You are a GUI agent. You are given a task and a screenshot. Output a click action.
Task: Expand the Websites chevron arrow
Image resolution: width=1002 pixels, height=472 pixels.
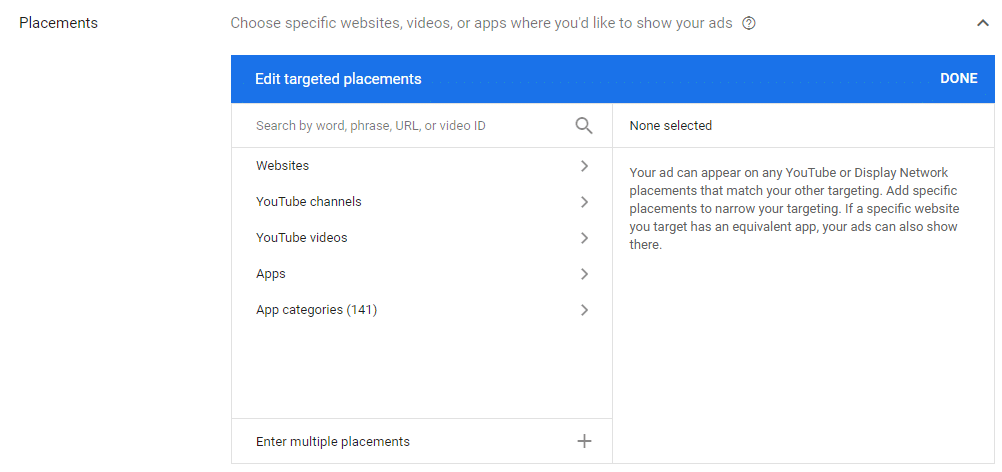click(584, 166)
